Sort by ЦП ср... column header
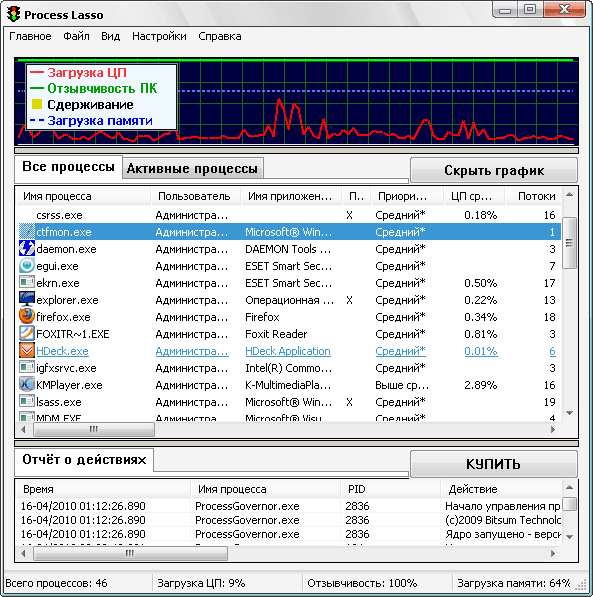 coord(474,196)
